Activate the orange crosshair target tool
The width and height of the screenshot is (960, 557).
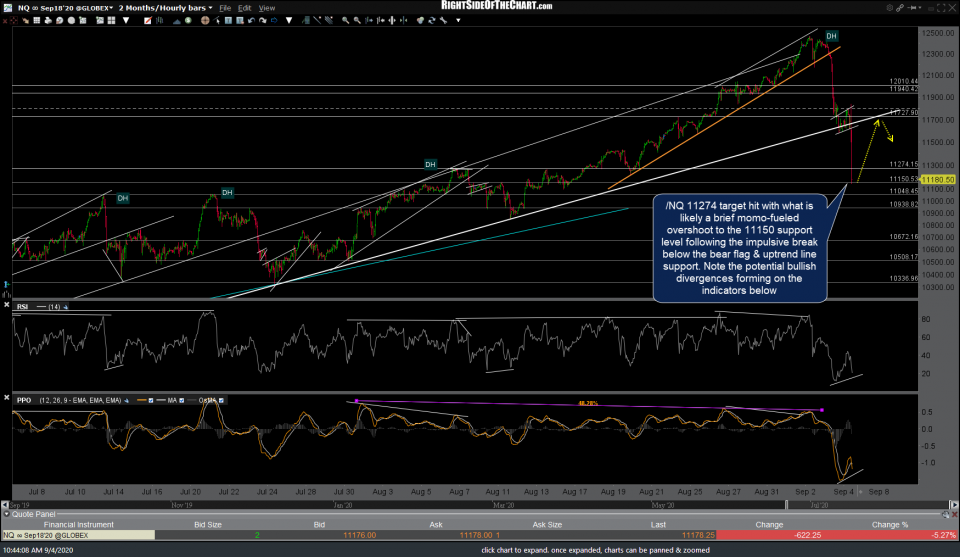click(x=205, y=20)
